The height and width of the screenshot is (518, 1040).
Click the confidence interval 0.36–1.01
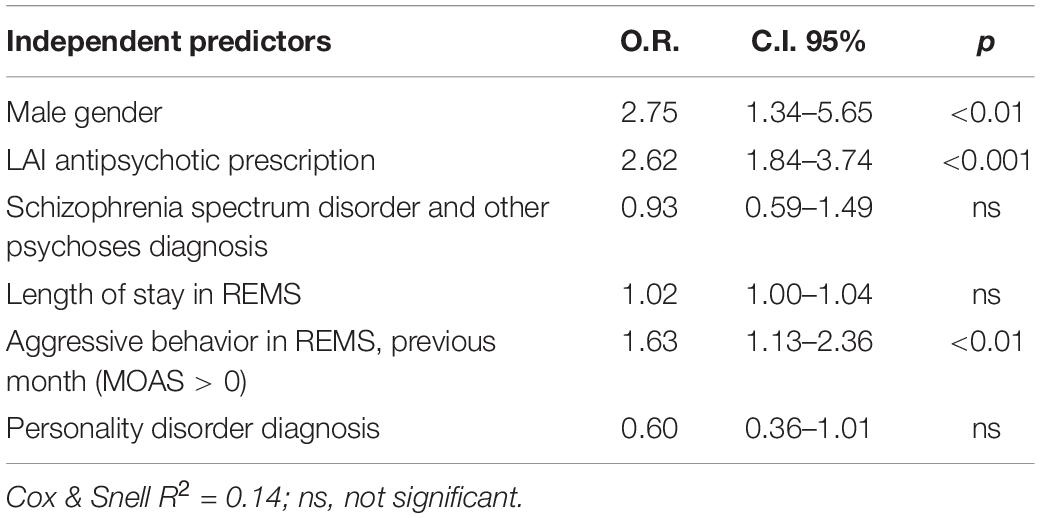[x=809, y=428]
